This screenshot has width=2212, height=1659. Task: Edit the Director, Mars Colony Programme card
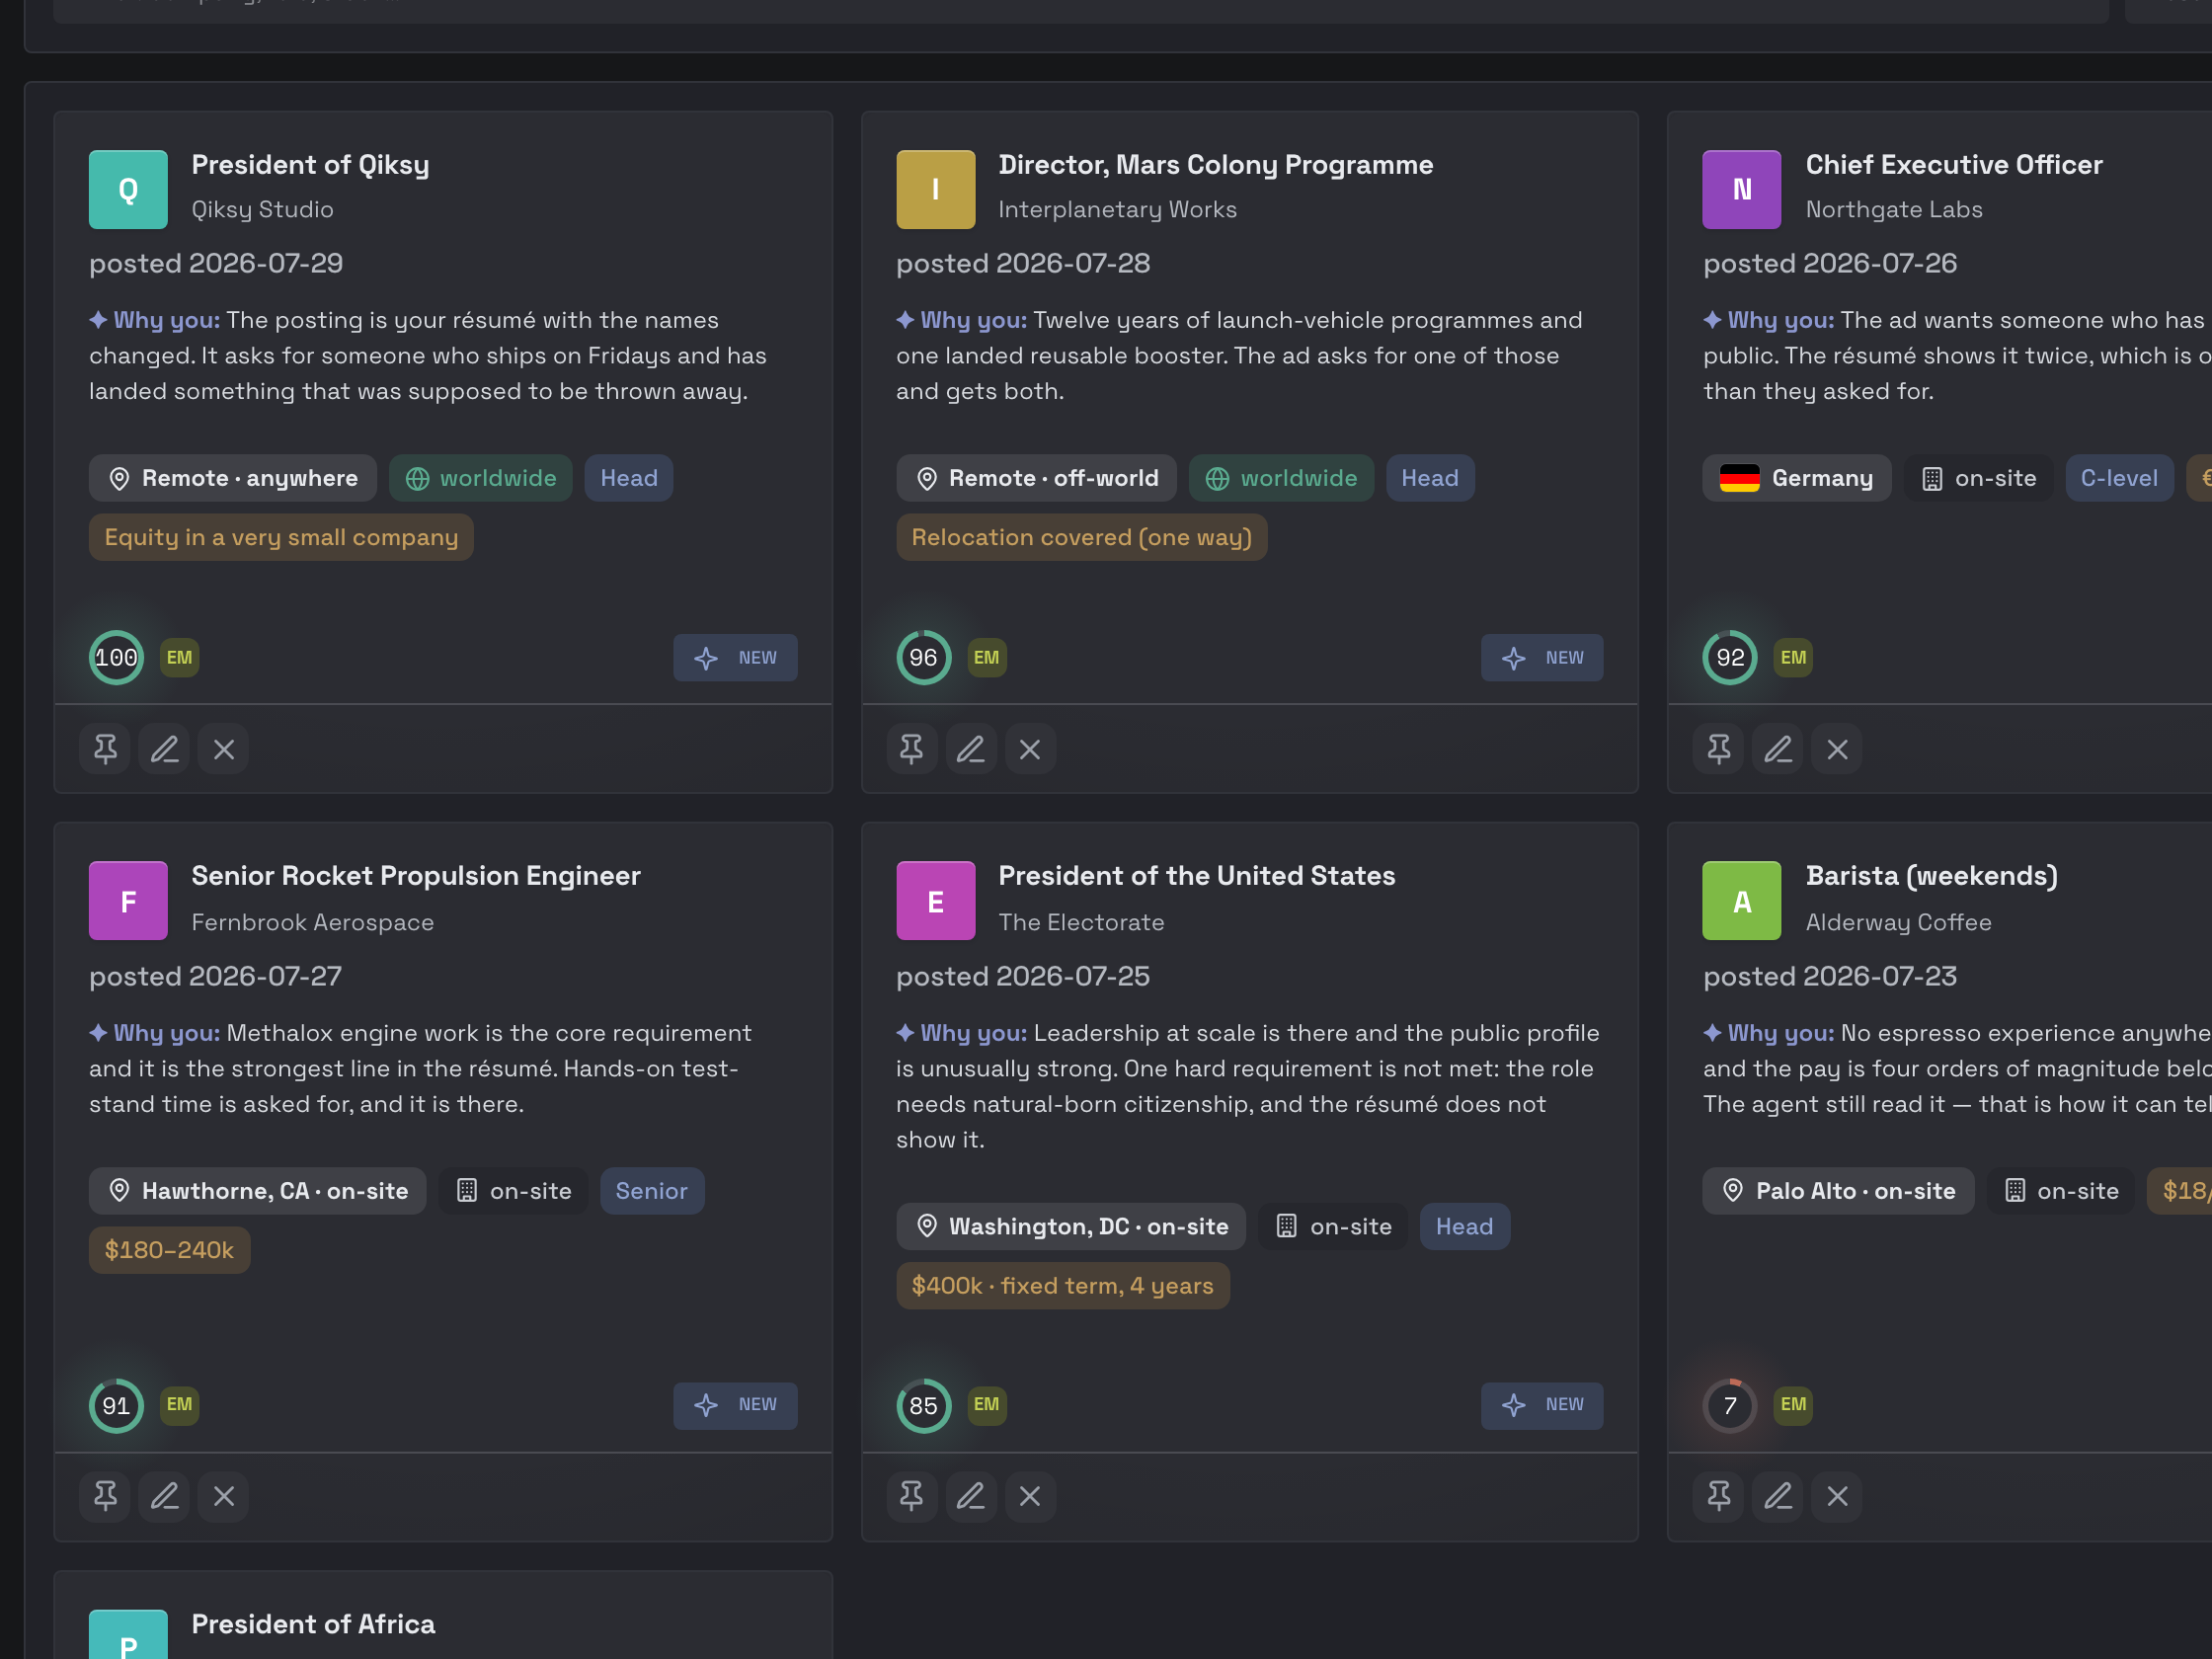coord(970,749)
